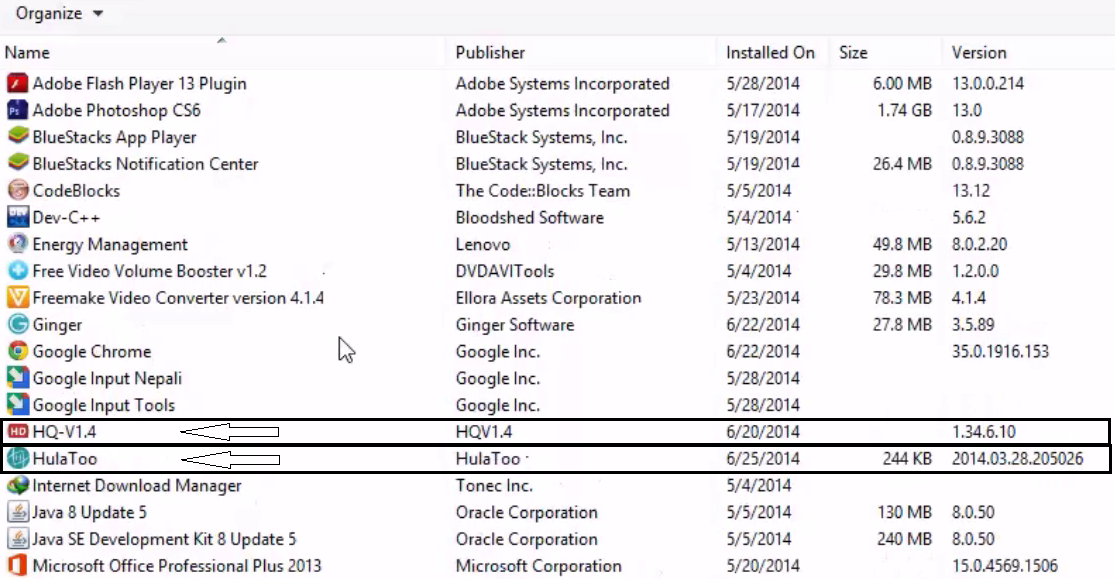Sort by Installed On column header
1115x579 pixels.
770,52
